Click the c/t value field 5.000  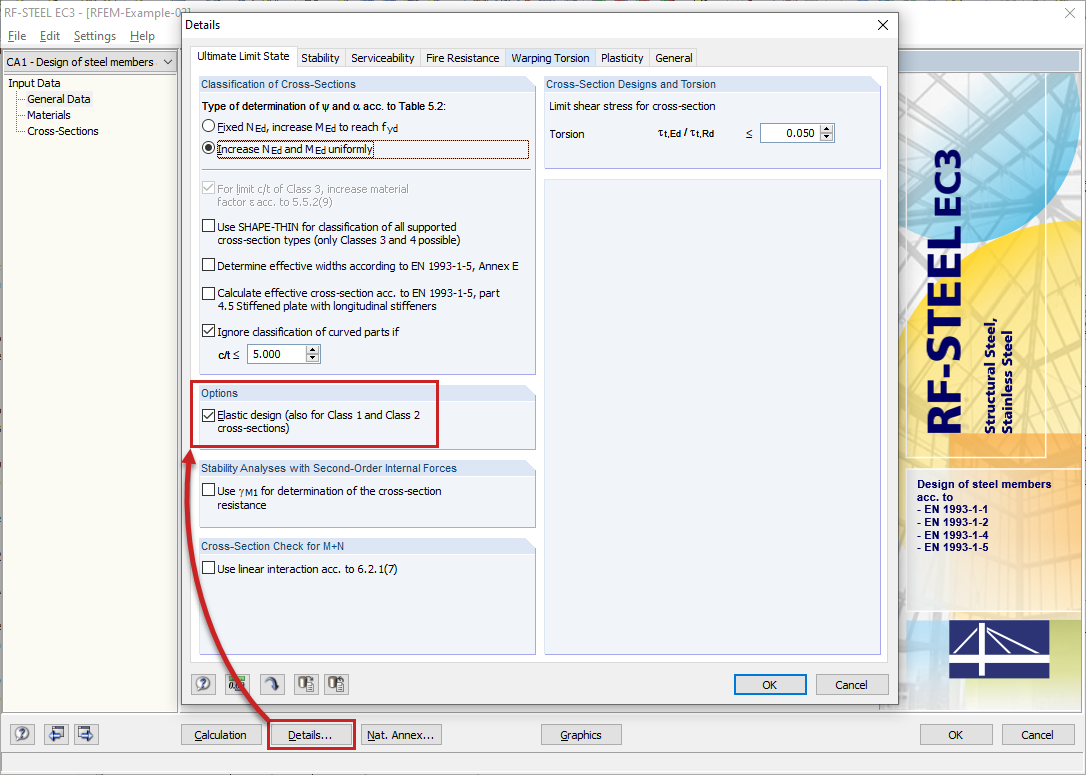(276, 354)
